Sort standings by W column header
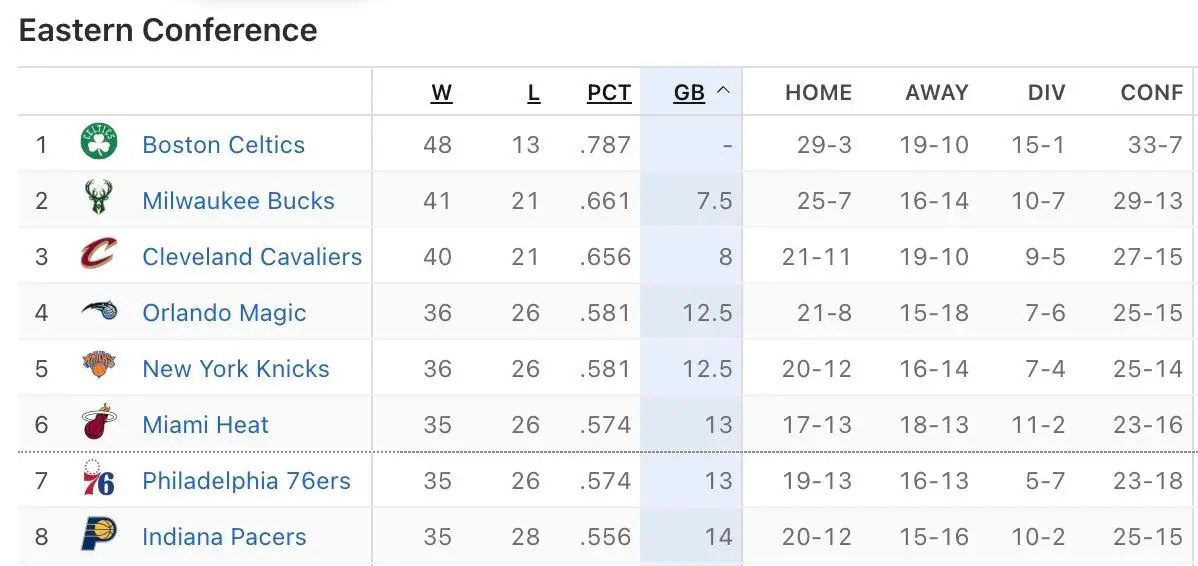 point(441,93)
